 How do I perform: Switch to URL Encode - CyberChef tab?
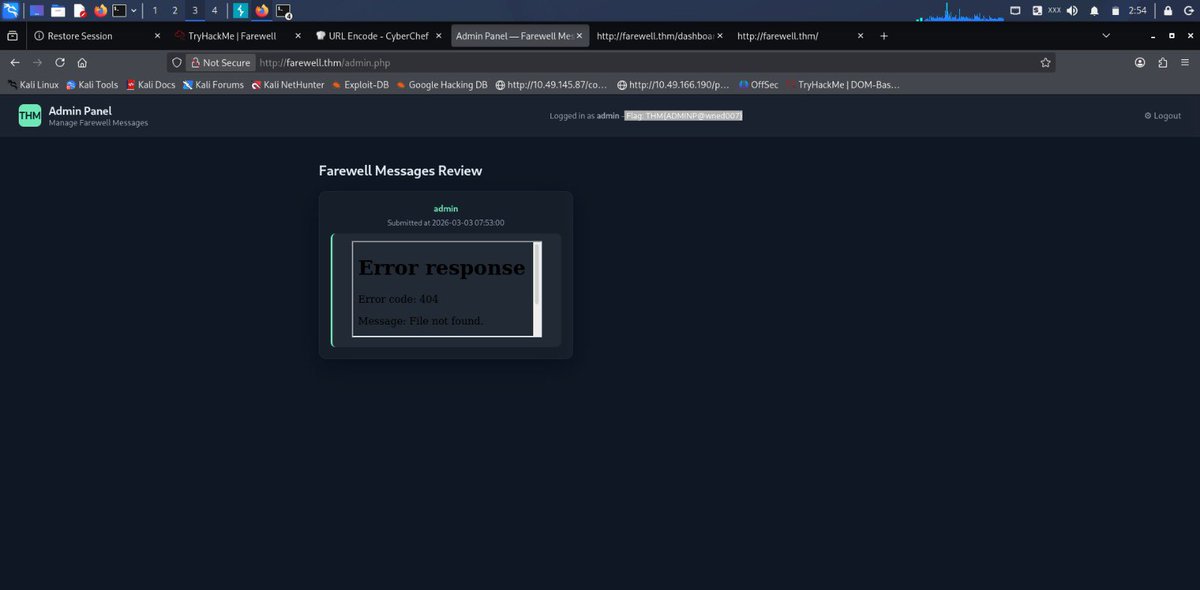coord(378,35)
